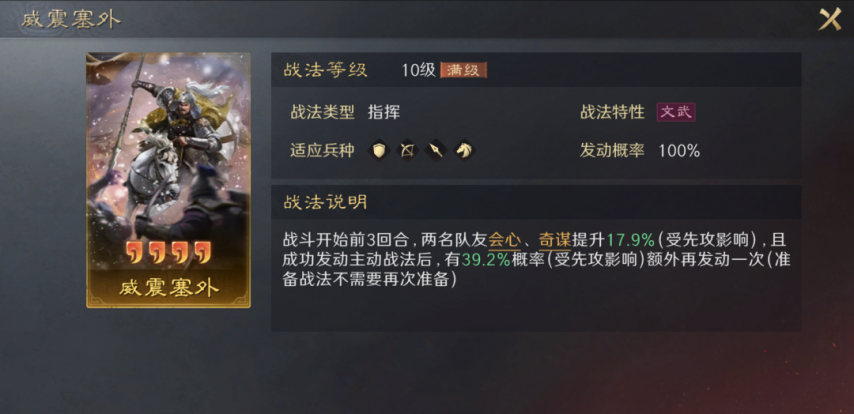Screen dimensions: 854x414
Task: Tap the 10级 level text
Action: (x=418, y=70)
